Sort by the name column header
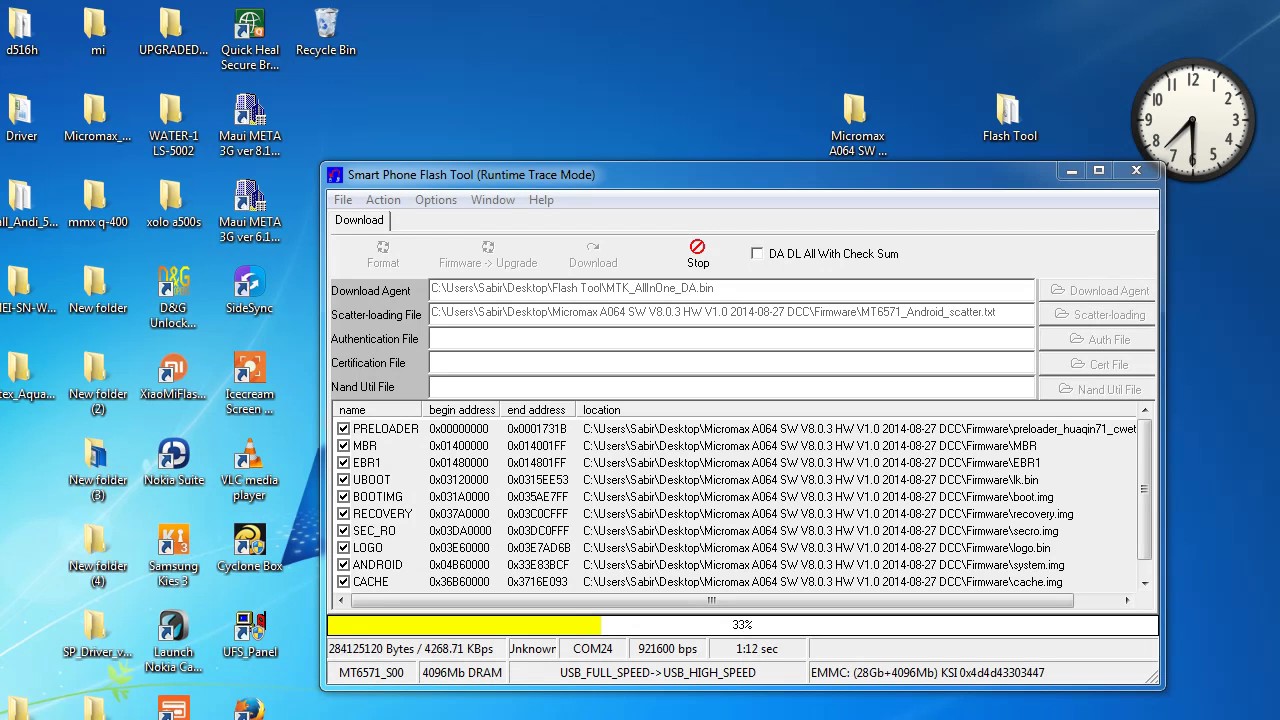The image size is (1280, 720). coord(377,410)
